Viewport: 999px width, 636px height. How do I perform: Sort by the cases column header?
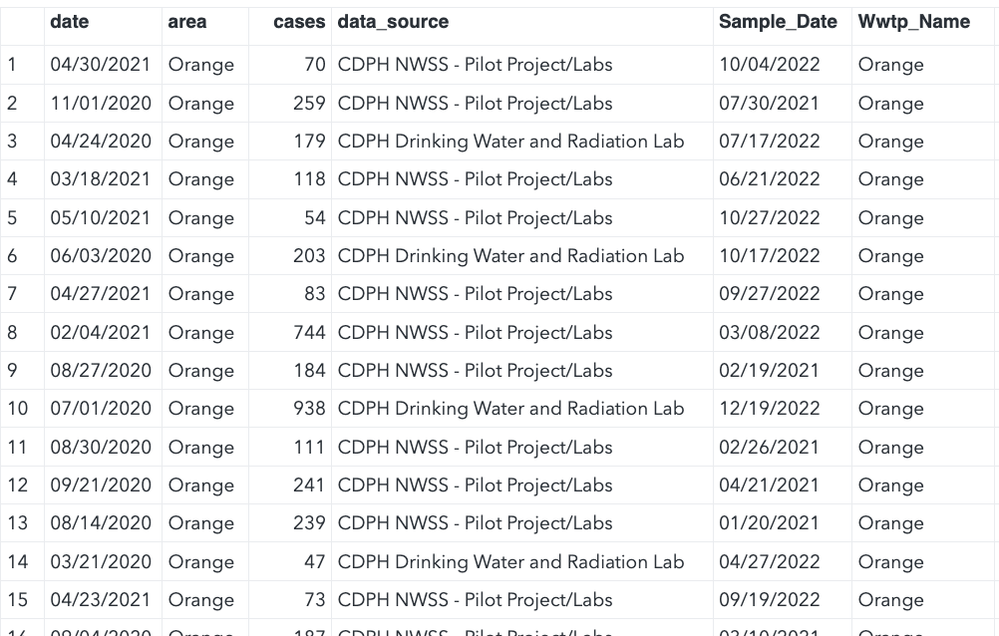coord(299,22)
